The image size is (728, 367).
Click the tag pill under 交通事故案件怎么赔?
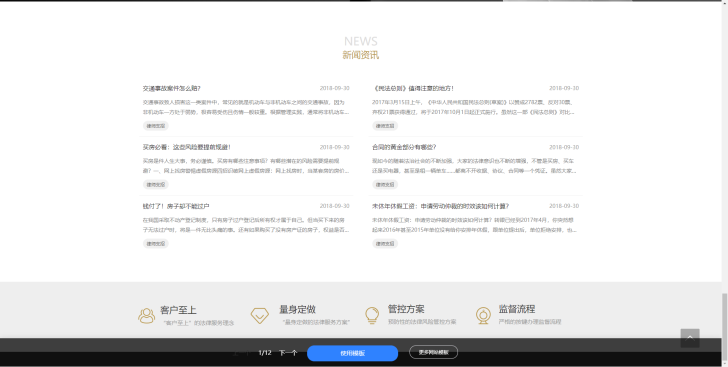pos(156,126)
